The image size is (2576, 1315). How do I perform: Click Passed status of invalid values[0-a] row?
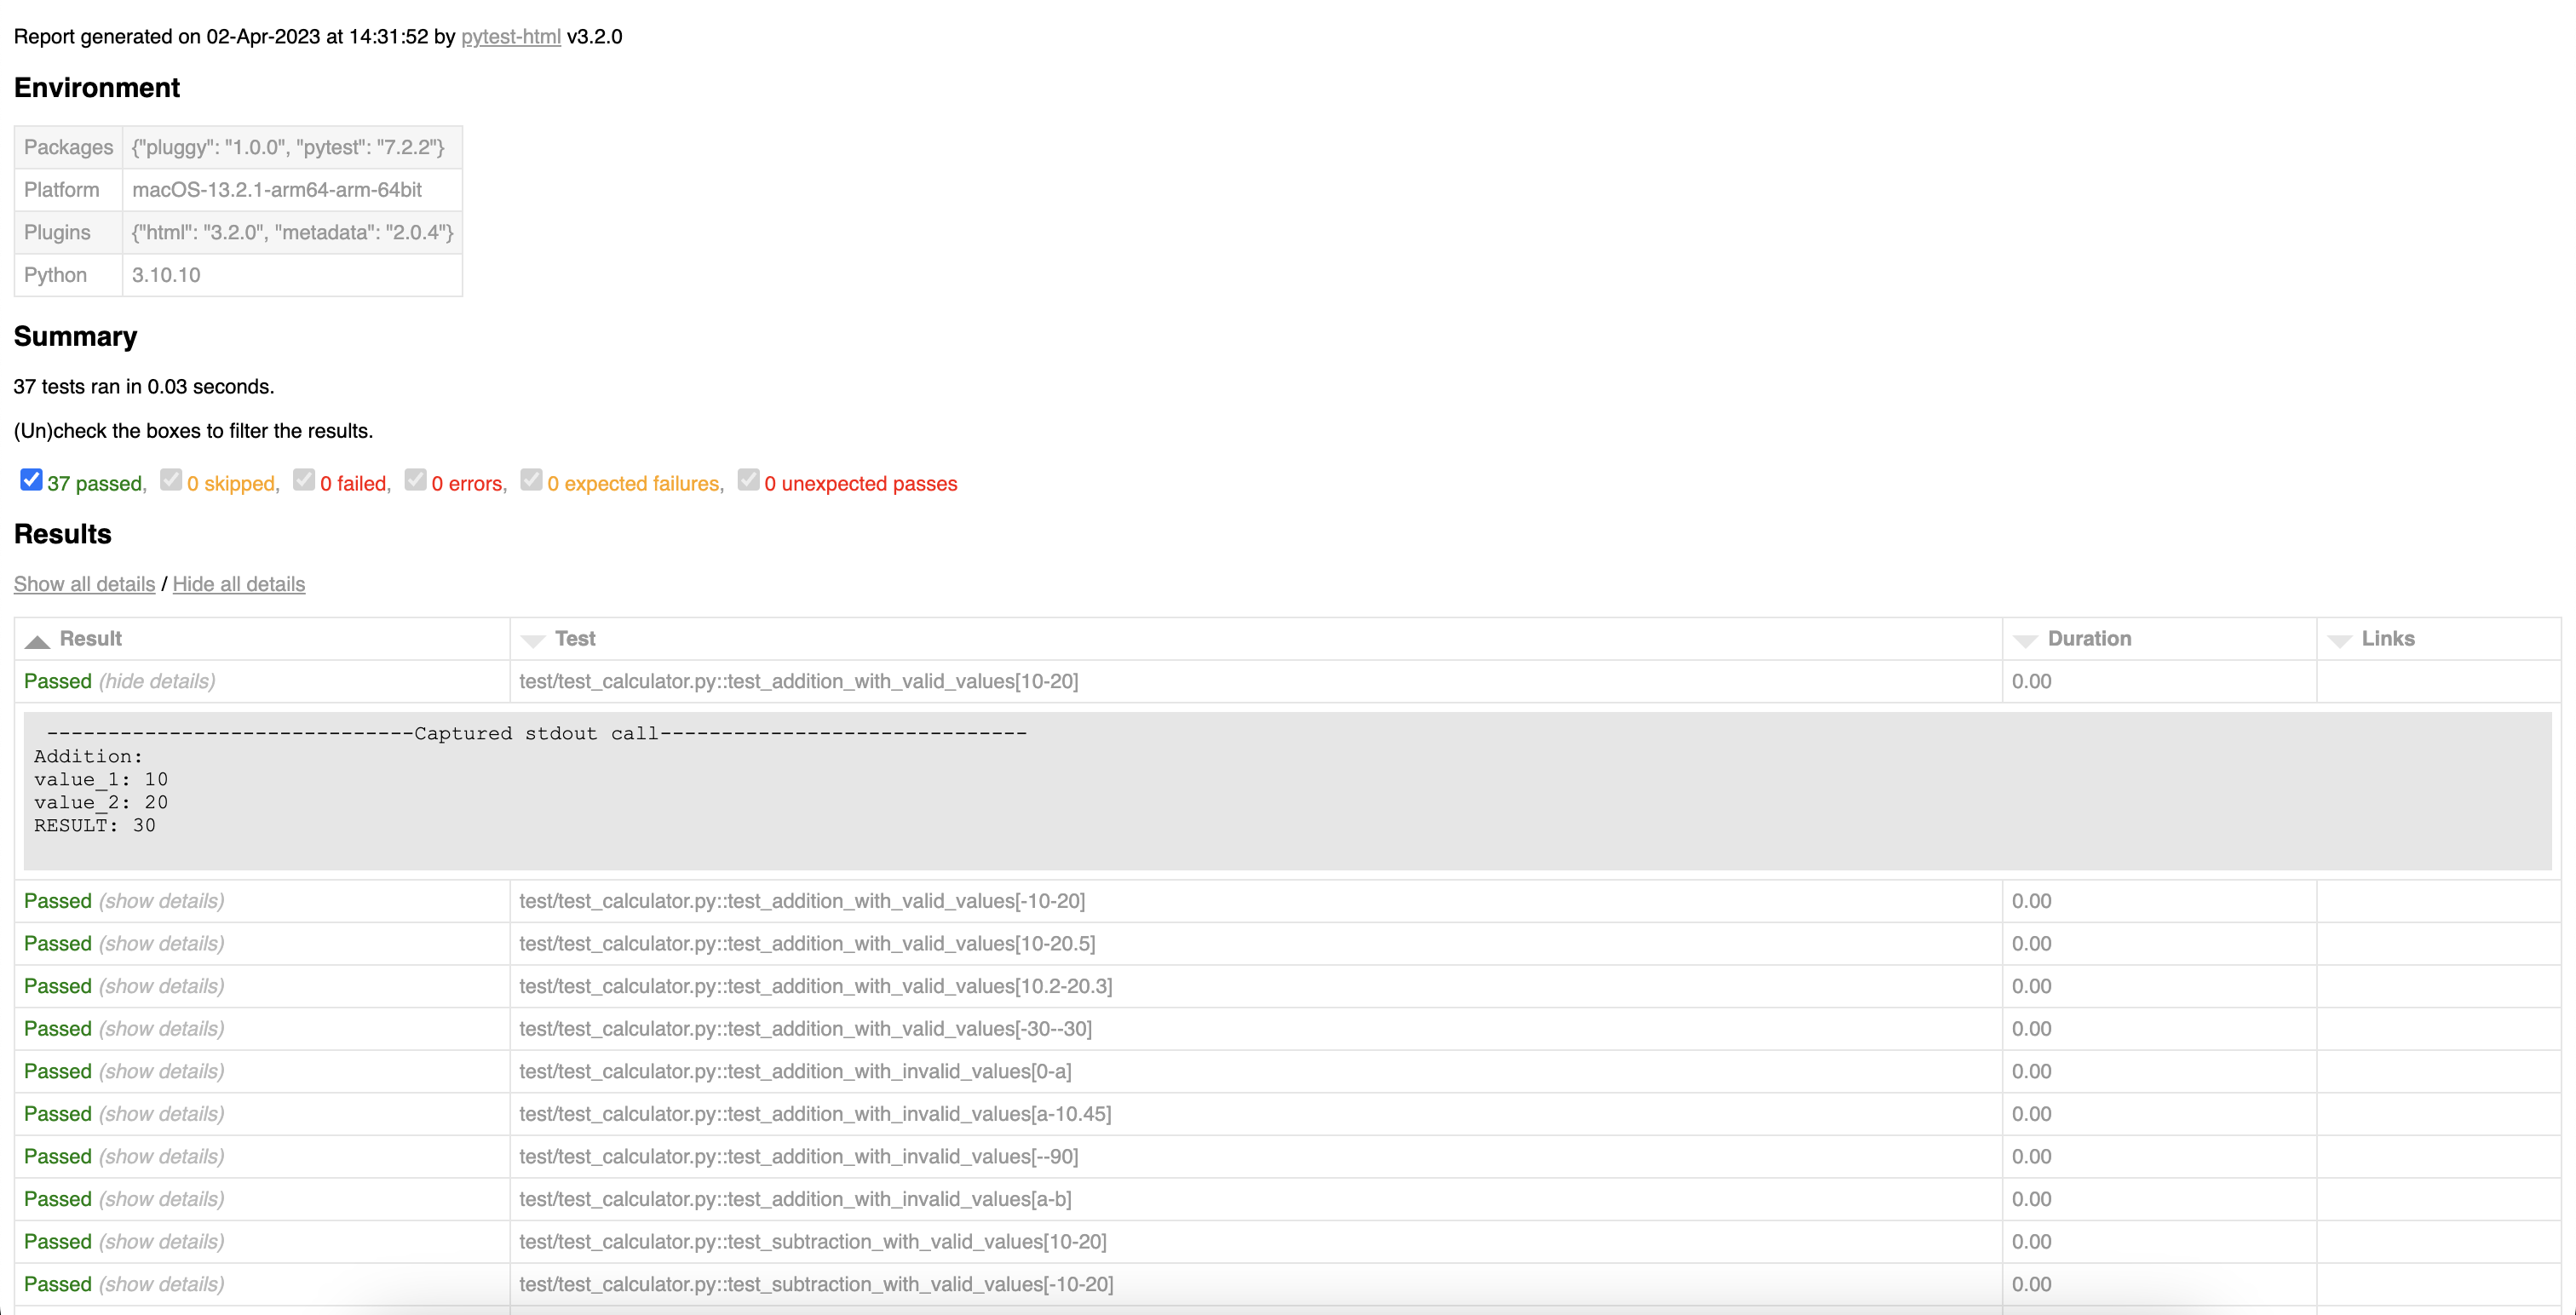58,1071
